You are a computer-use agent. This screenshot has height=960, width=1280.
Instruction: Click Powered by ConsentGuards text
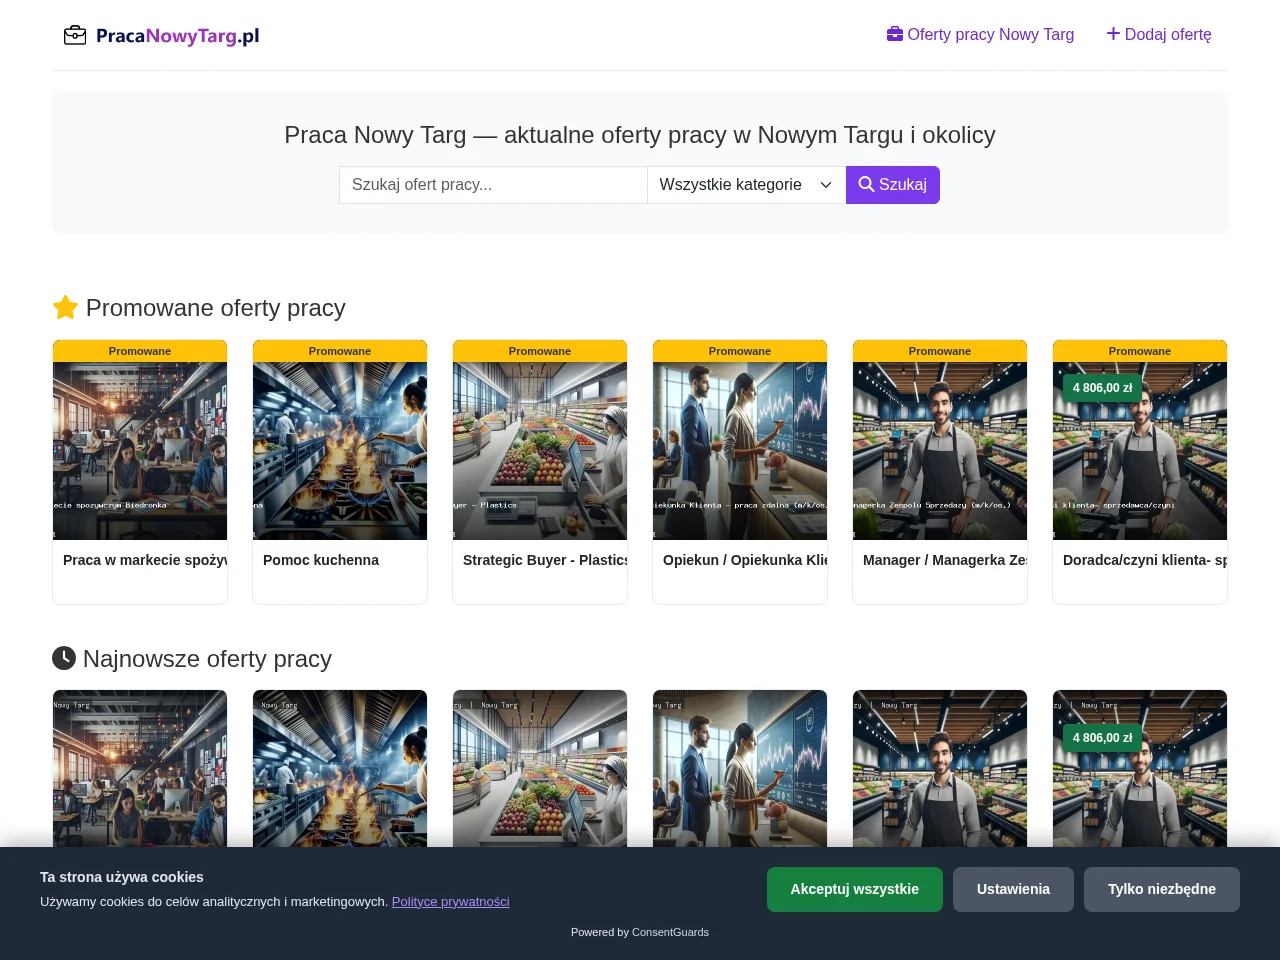[640, 932]
